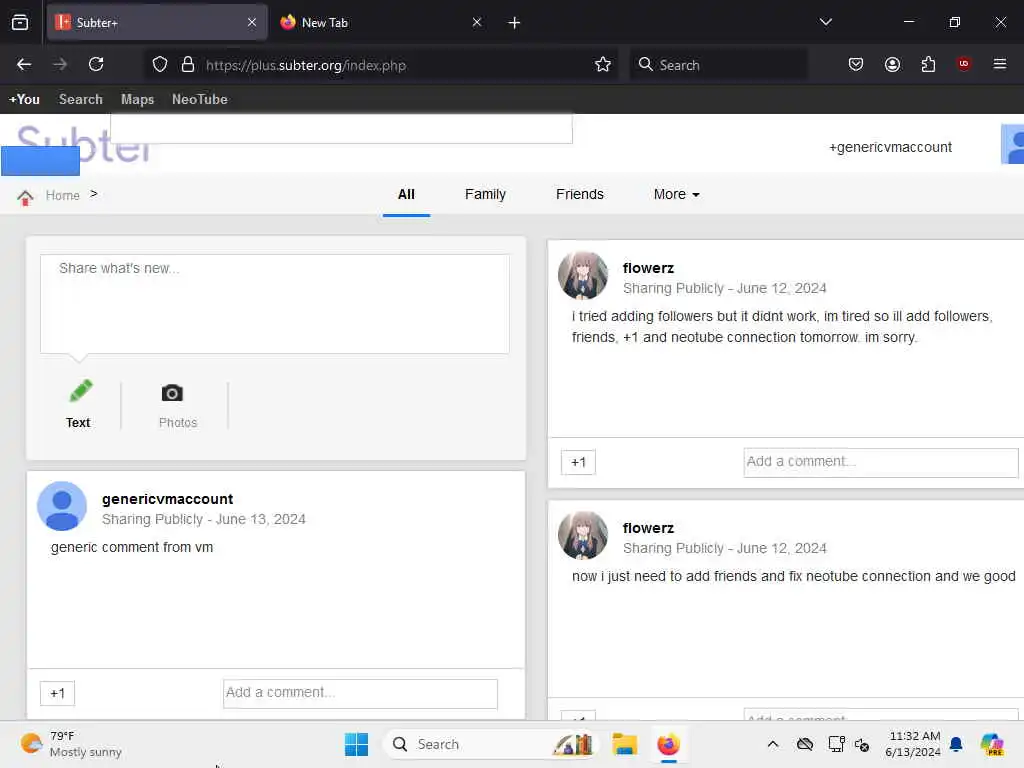Close the Subter+ tab

[x=252, y=22]
